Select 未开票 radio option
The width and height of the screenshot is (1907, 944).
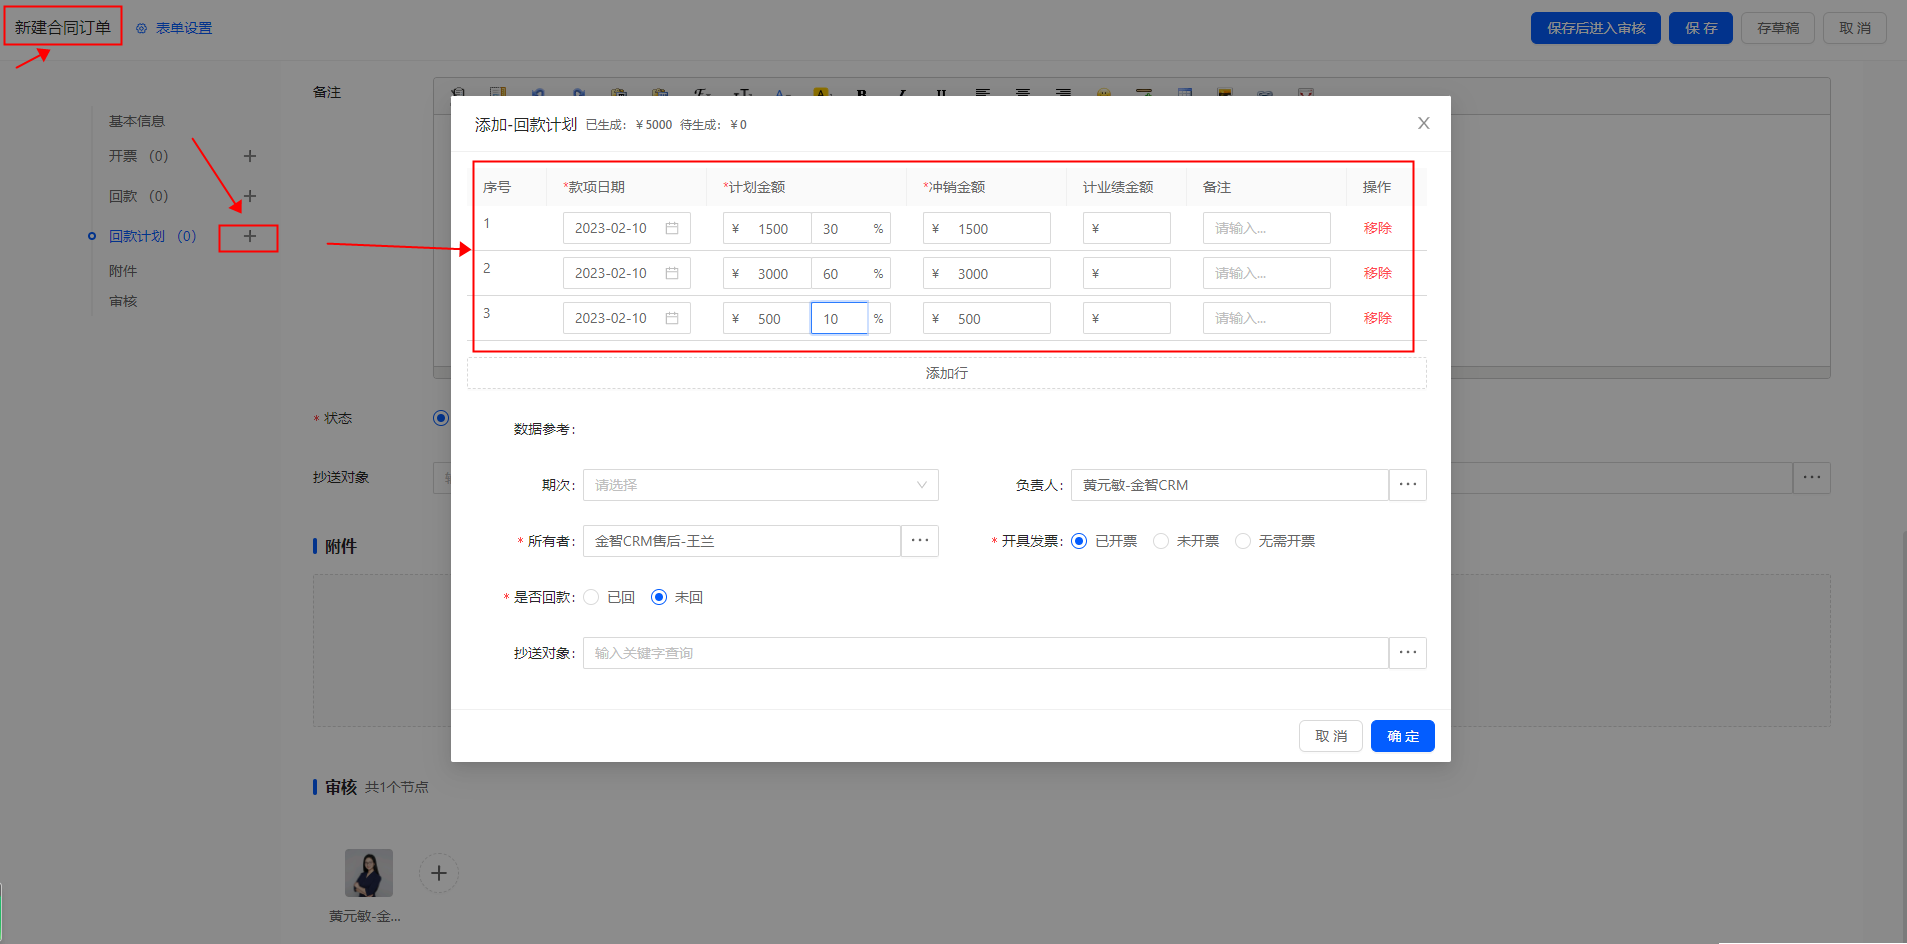[x=1161, y=541]
